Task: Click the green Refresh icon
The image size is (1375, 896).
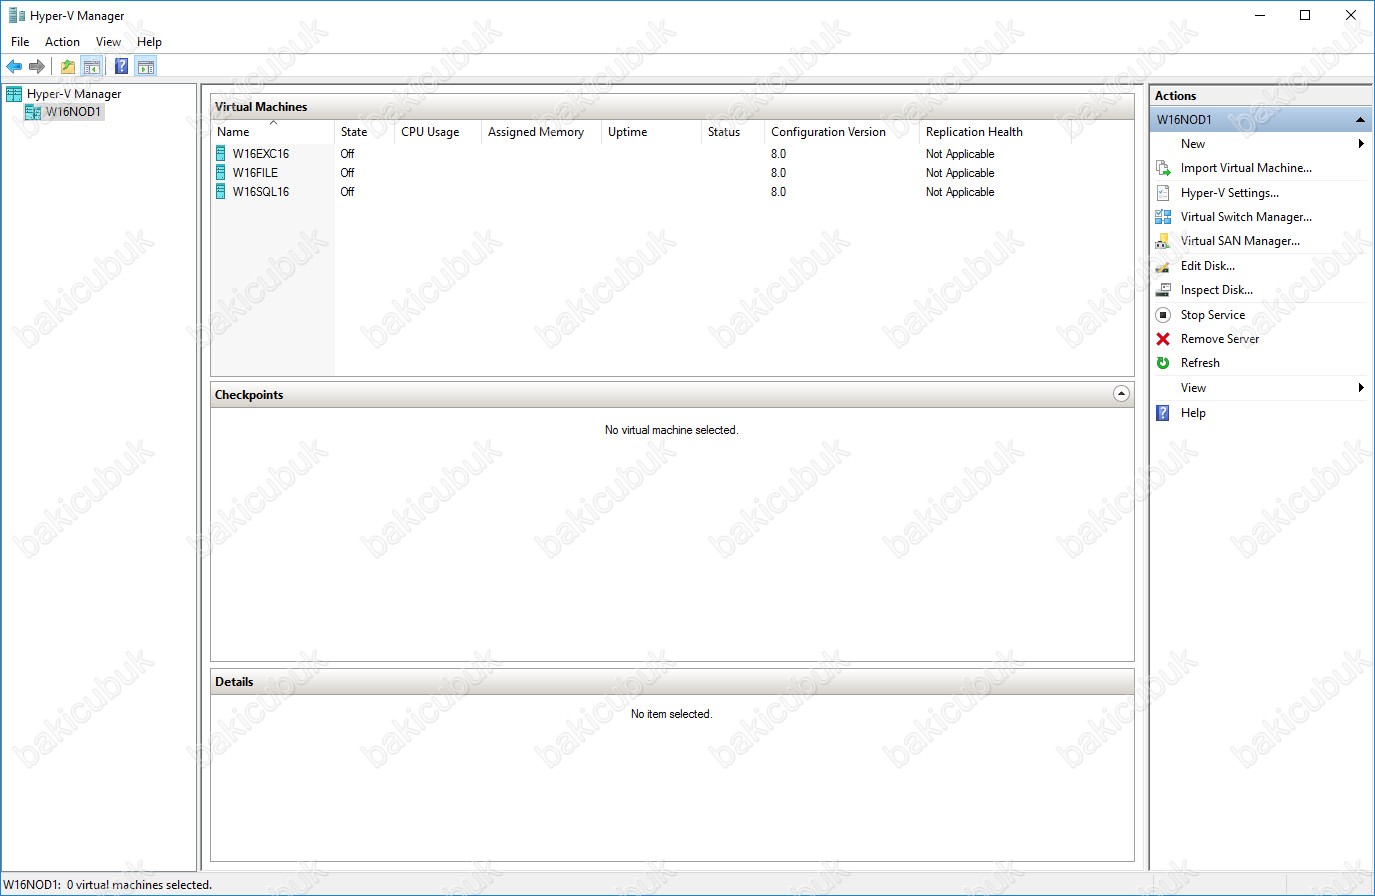Action: (x=1163, y=363)
